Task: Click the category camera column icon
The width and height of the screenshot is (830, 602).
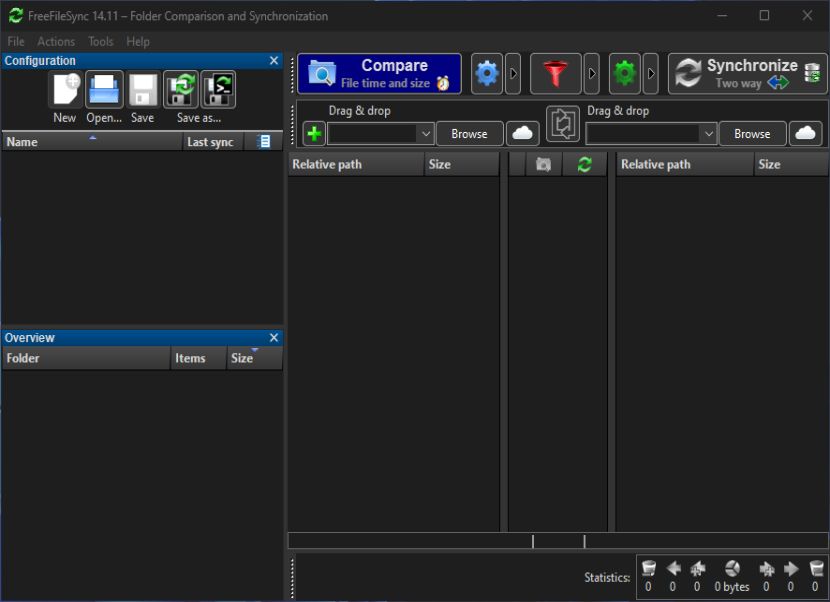Action: [x=543, y=165]
